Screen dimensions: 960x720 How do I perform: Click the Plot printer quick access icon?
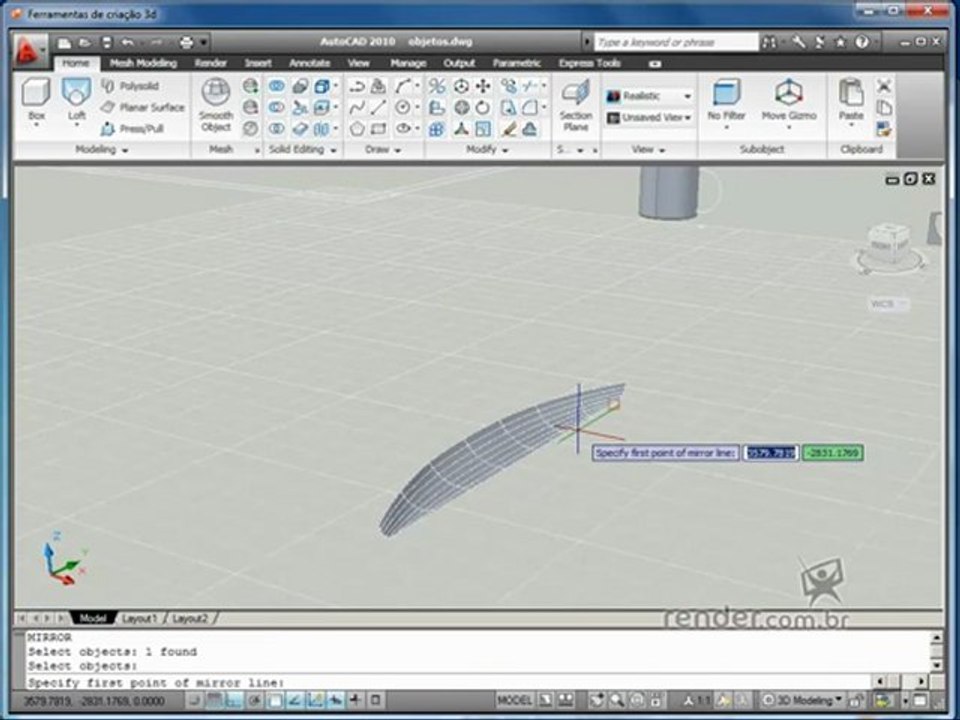point(187,43)
